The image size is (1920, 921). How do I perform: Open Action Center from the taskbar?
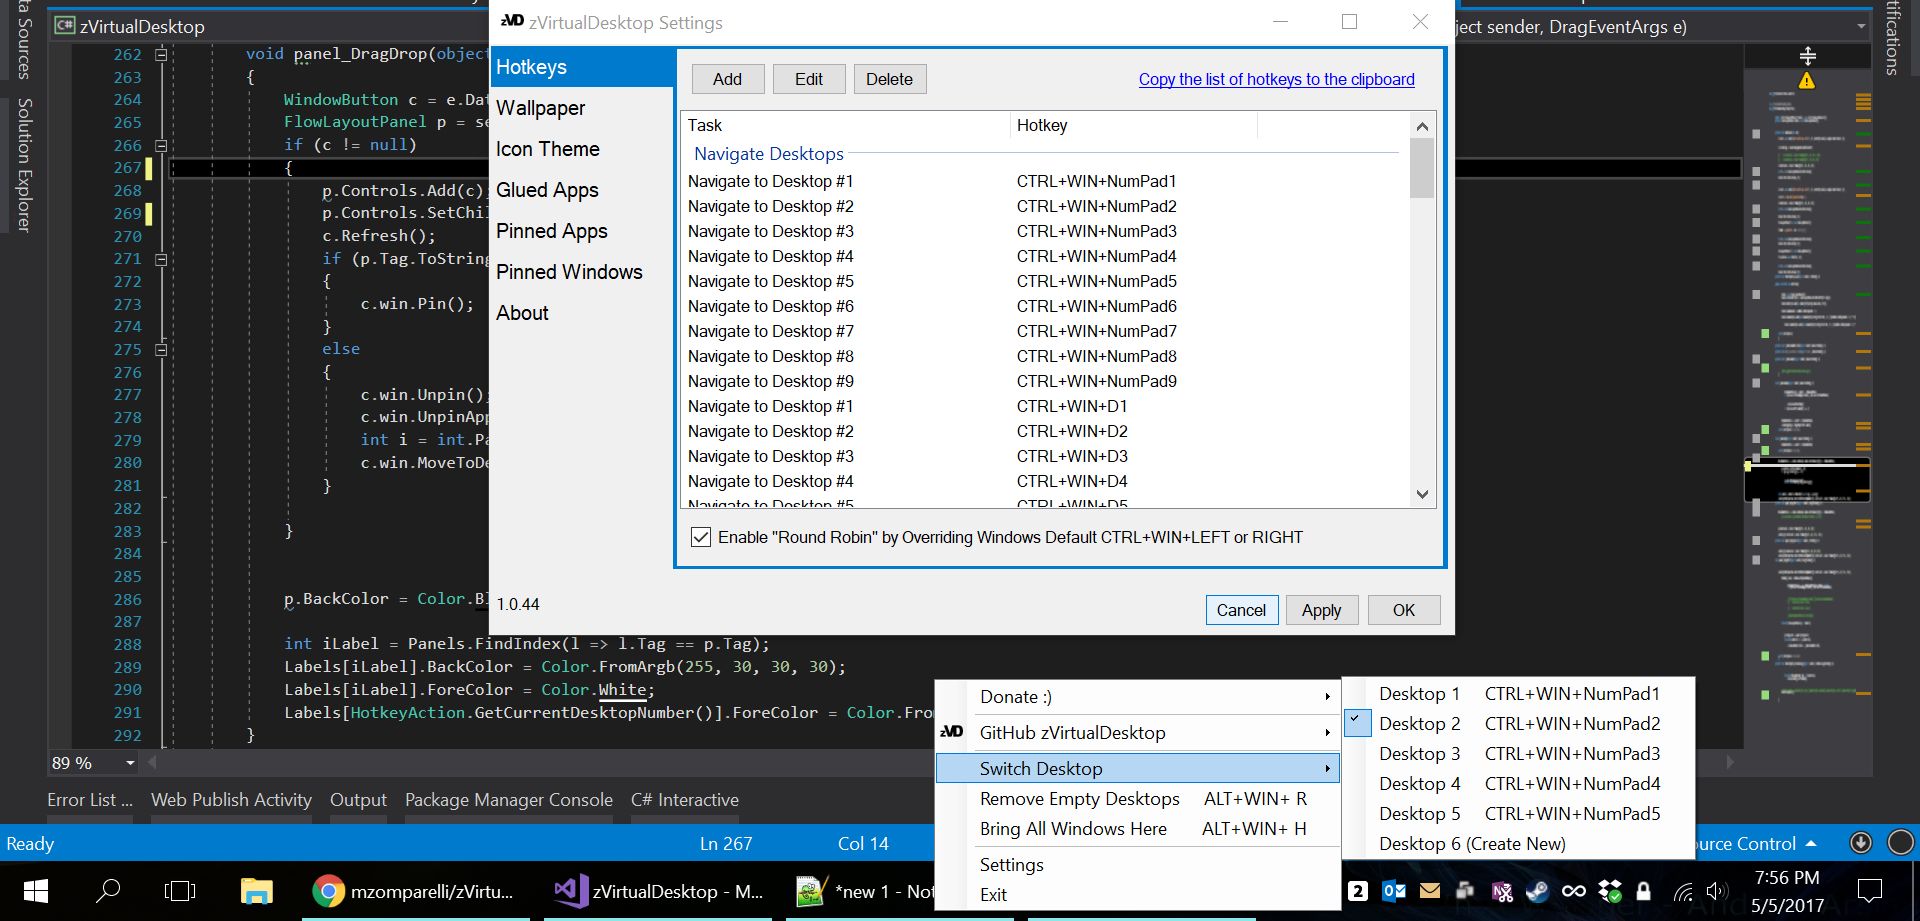pyautogui.click(x=1868, y=891)
